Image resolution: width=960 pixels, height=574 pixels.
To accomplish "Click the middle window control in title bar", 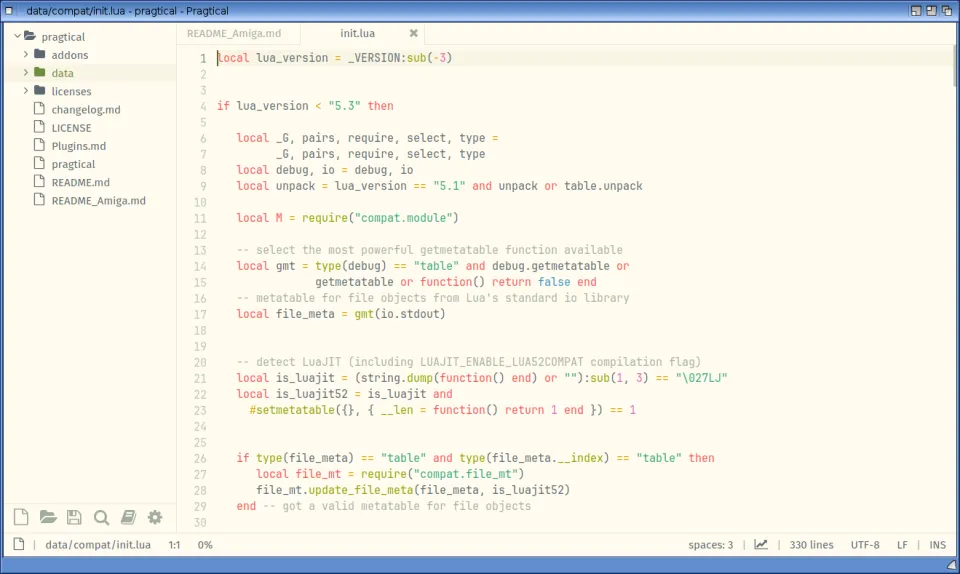I will [x=931, y=10].
